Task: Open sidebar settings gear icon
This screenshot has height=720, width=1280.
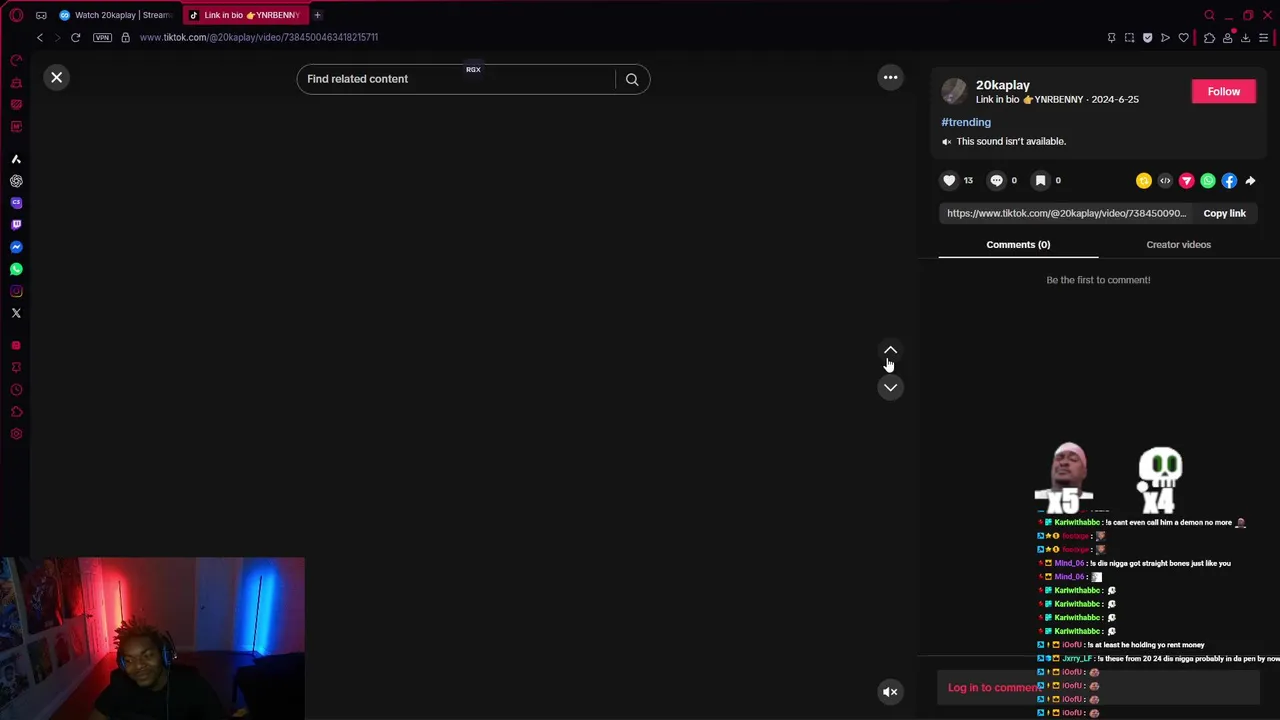Action: pyautogui.click(x=16, y=434)
